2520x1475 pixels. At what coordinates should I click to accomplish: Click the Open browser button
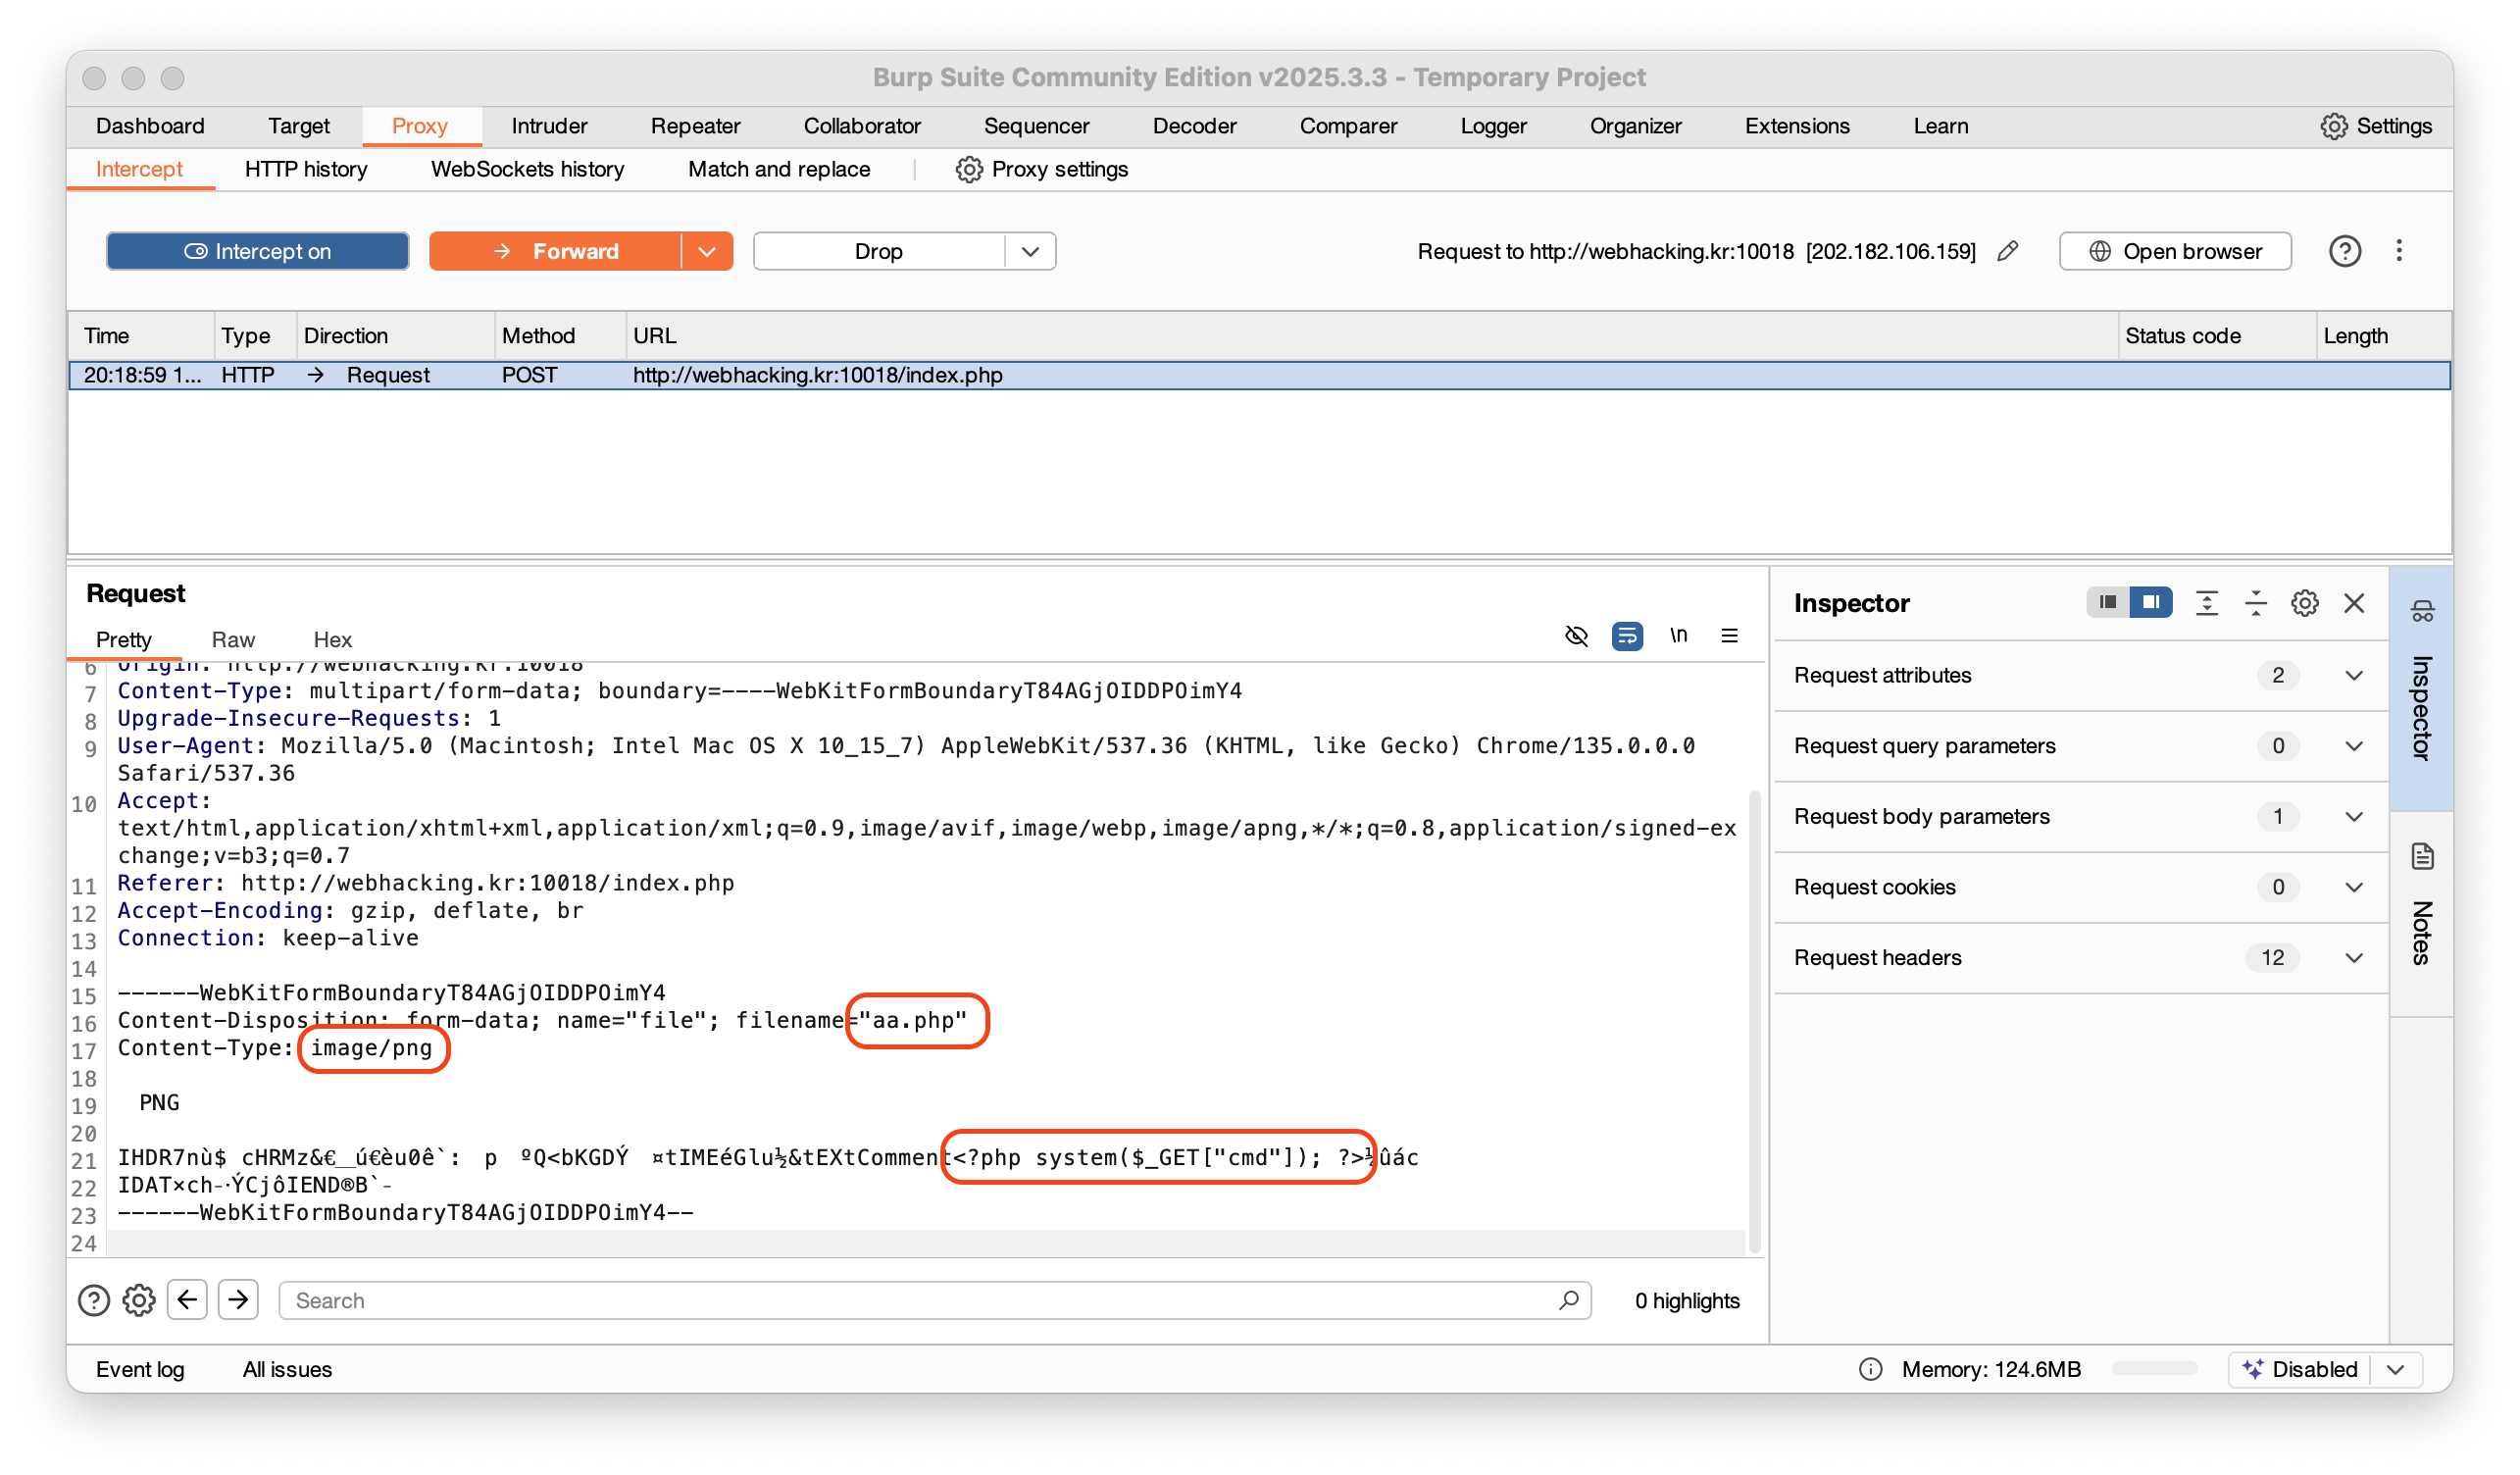[2175, 251]
